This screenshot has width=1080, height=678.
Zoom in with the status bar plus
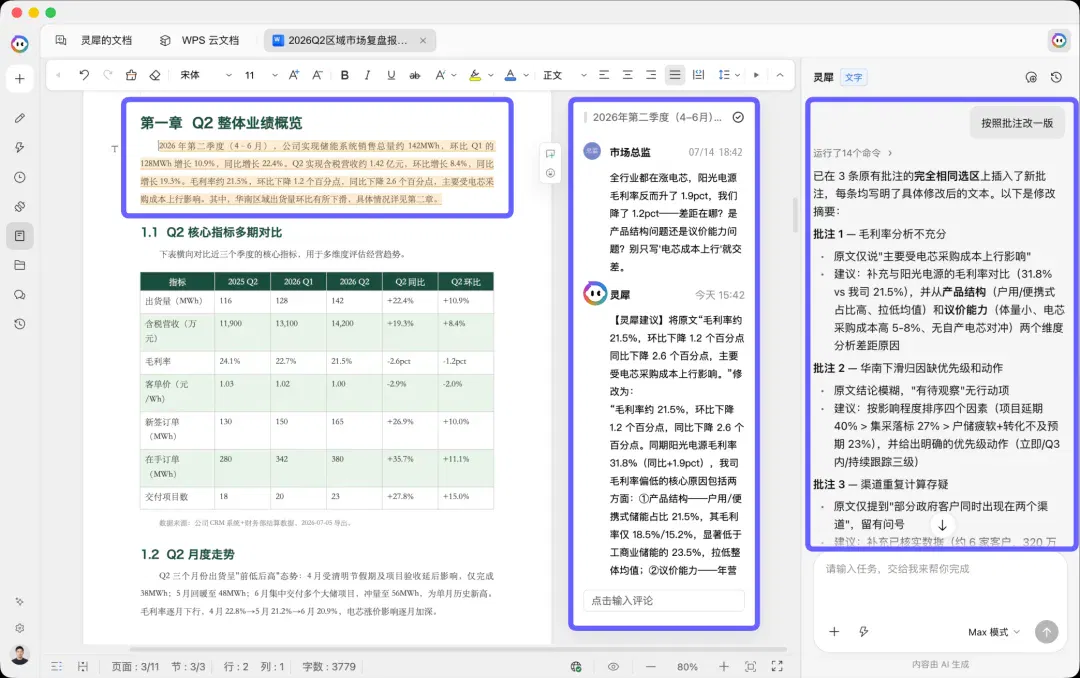pyautogui.click(x=723, y=666)
